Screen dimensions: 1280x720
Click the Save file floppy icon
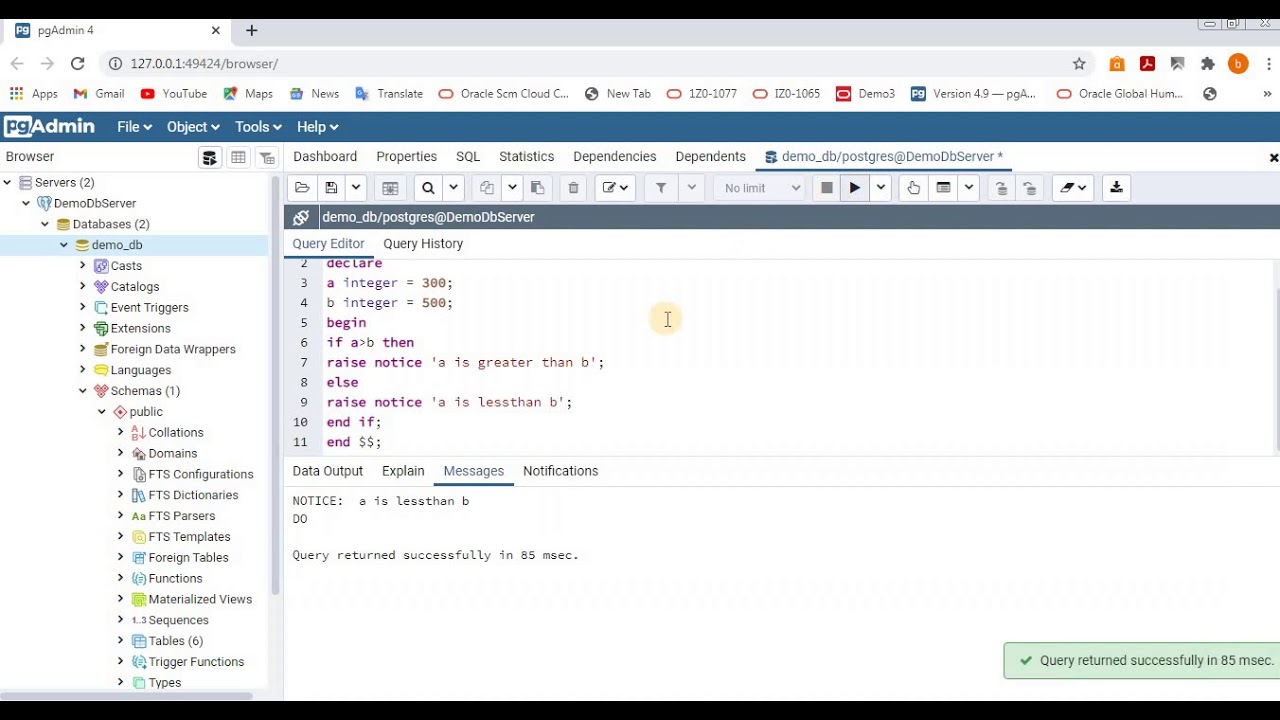(331, 188)
